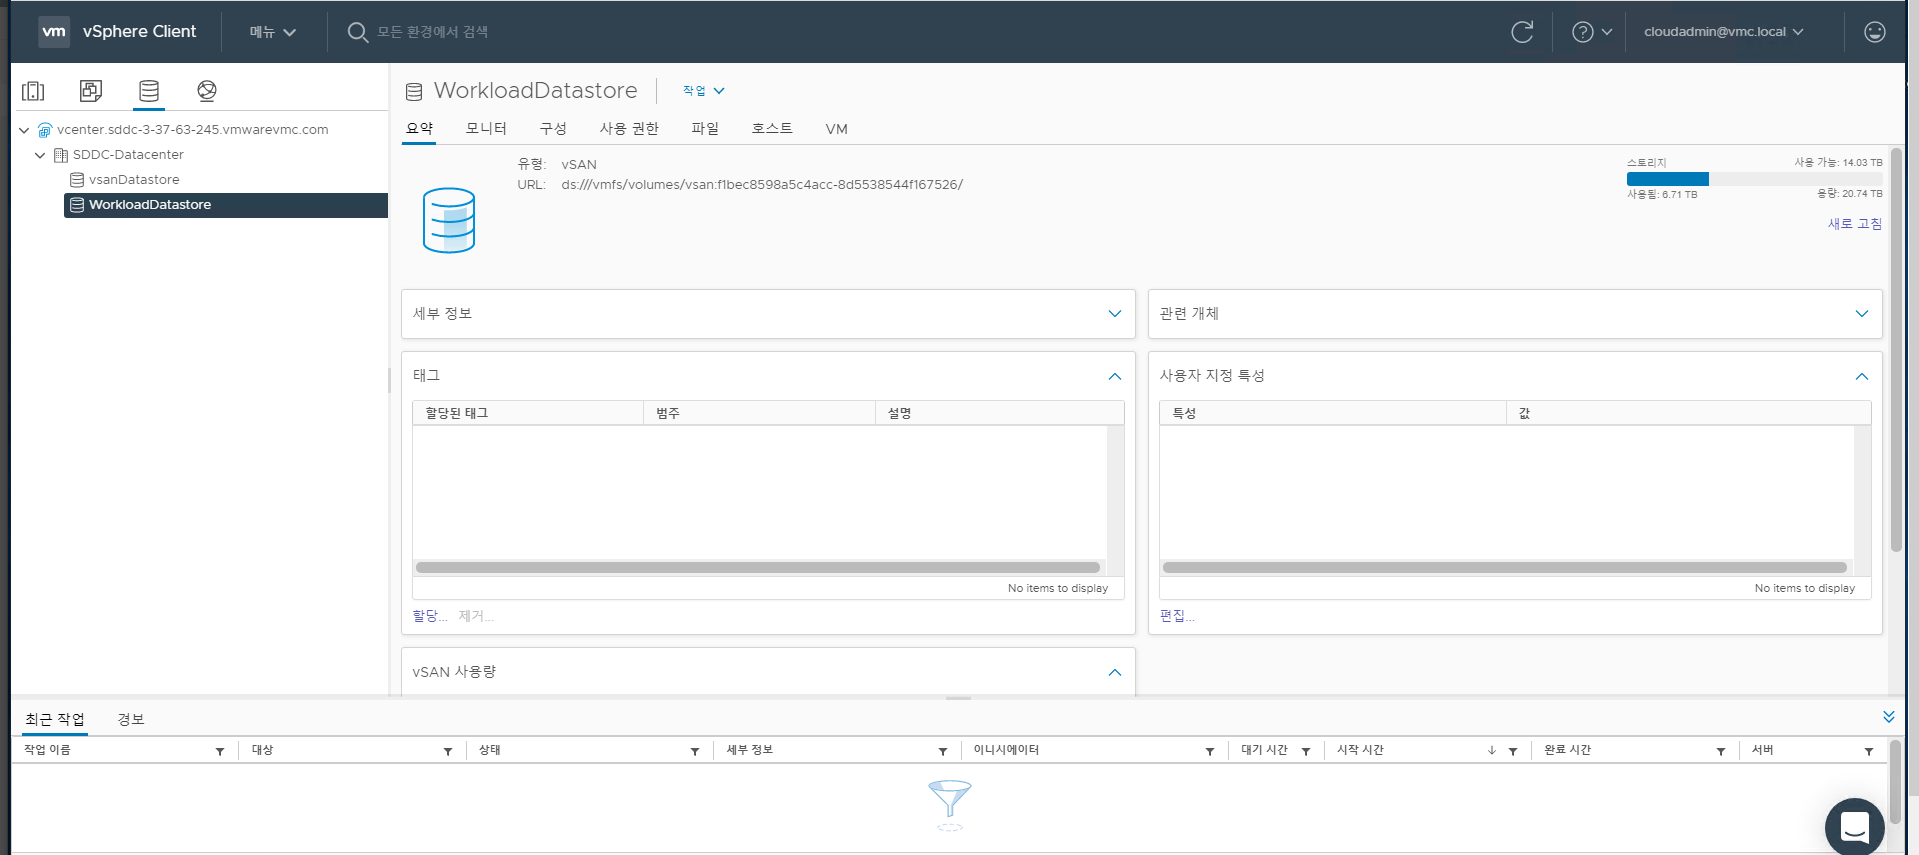Image resolution: width=1919 pixels, height=855 pixels.
Task: Open the 메뉴 dropdown
Action: [273, 32]
